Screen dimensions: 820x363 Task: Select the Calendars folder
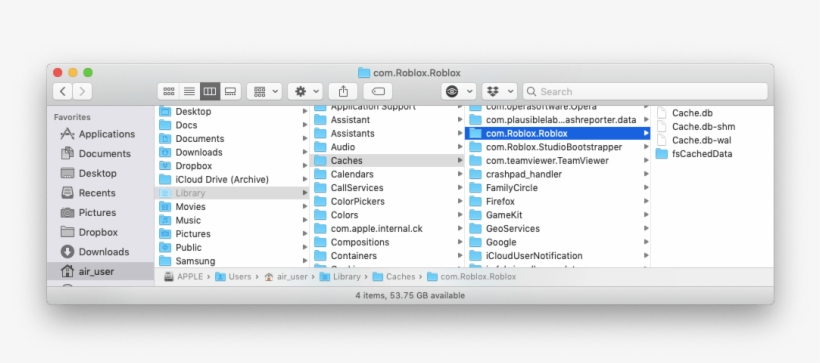click(388, 174)
